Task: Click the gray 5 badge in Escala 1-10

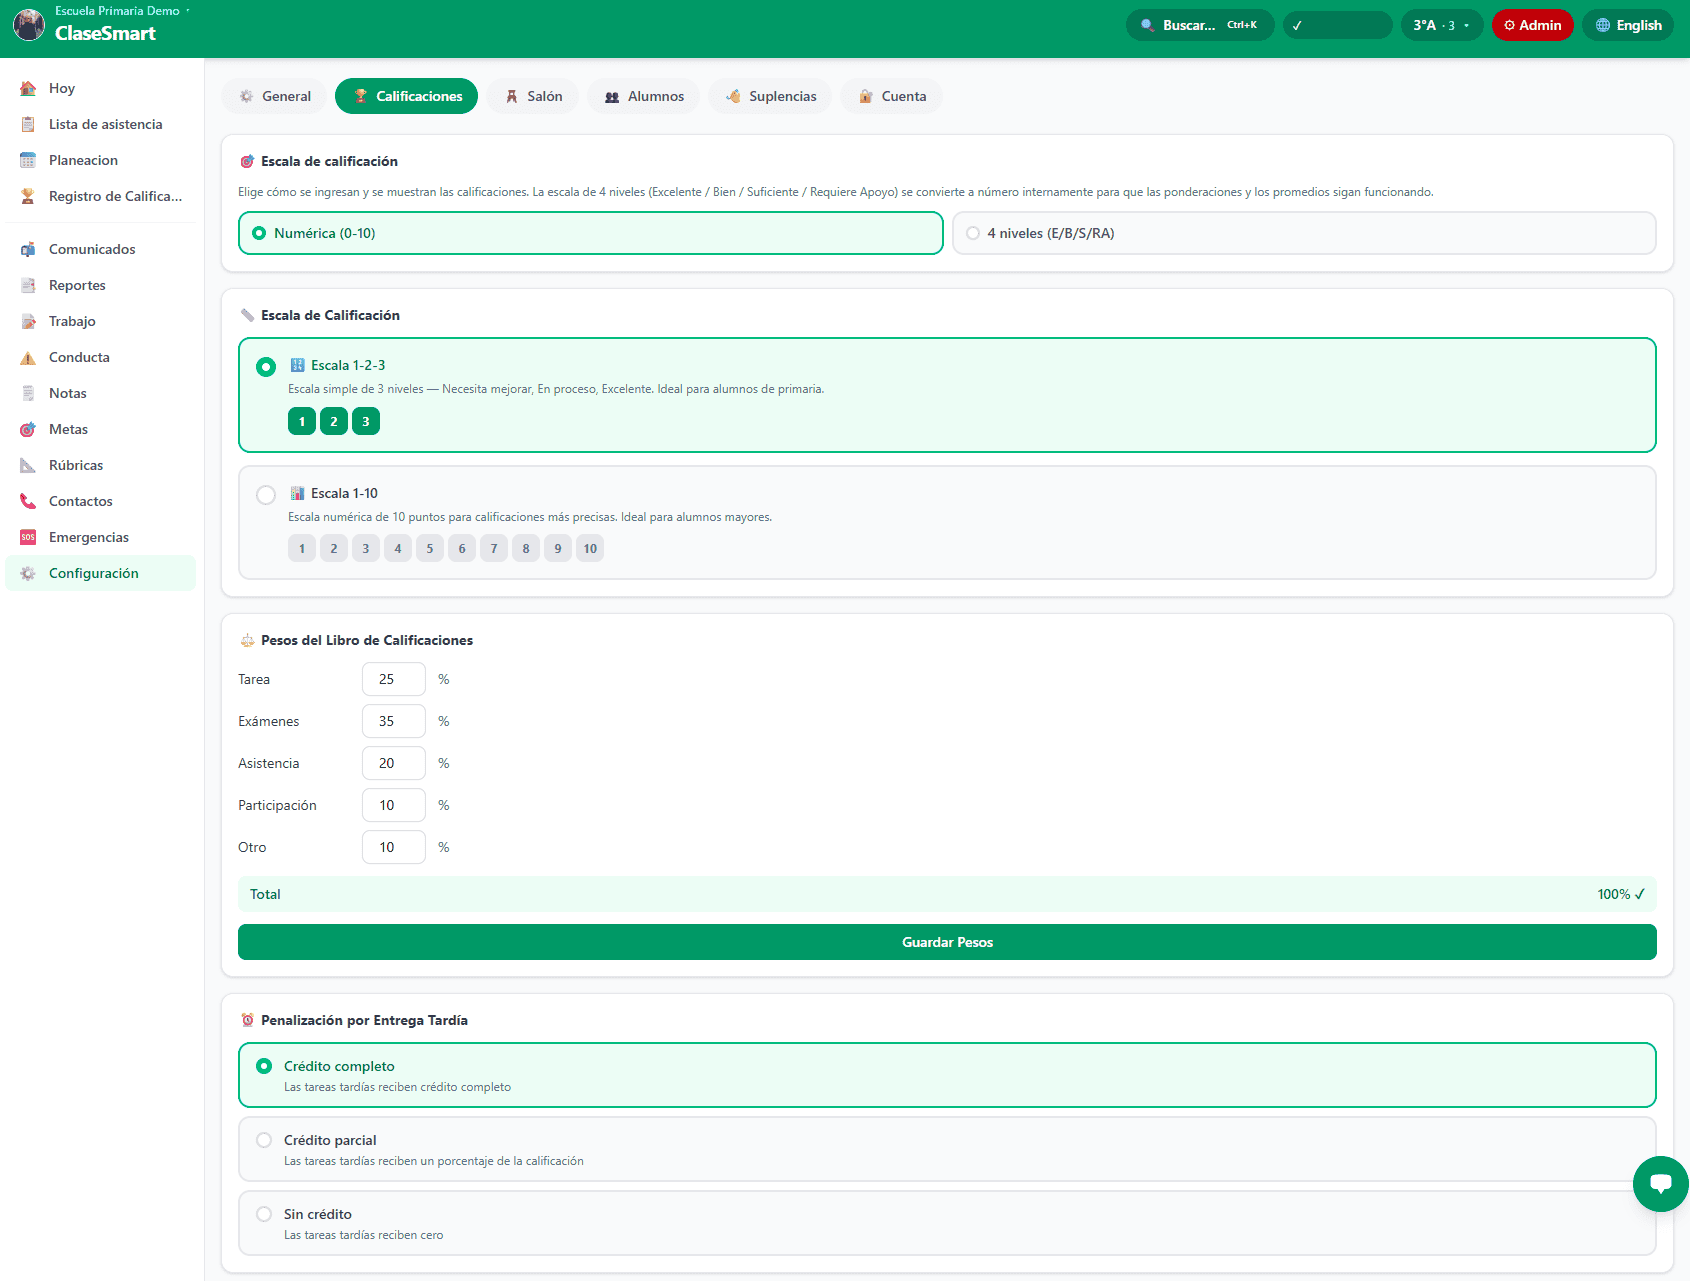Action: tap(430, 548)
